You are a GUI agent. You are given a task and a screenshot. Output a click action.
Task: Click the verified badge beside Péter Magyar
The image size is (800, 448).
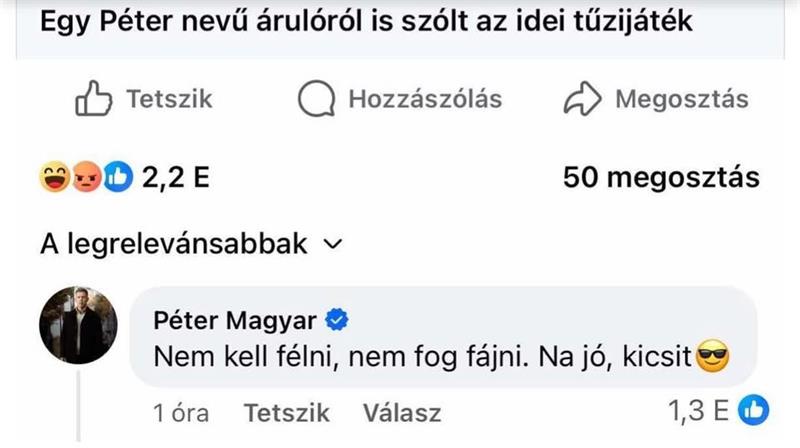338,320
